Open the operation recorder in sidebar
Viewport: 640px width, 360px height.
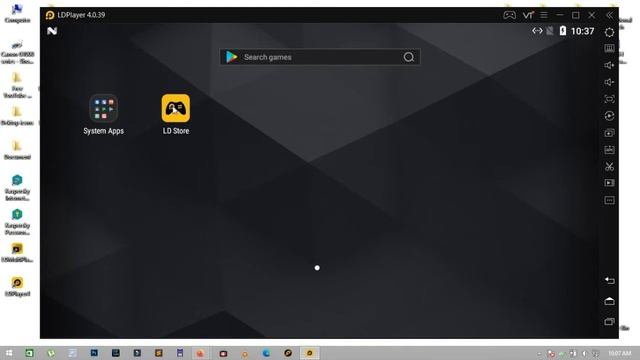click(609, 116)
